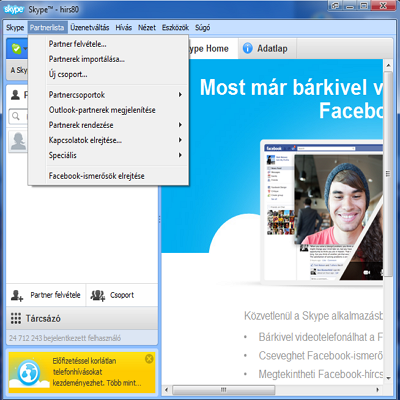Open the Eszközök menu
400x400 pixels.
(175, 28)
